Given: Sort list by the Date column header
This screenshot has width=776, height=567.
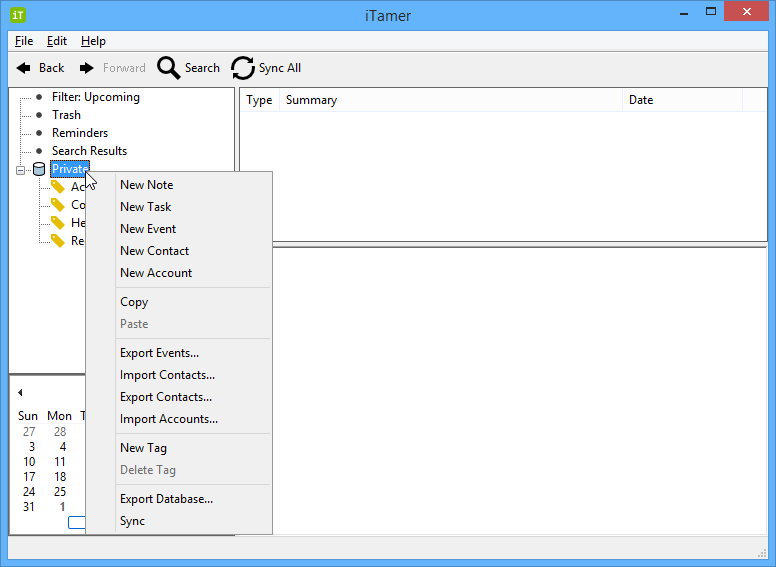Looking at the screenshot, I should [640, 100].
